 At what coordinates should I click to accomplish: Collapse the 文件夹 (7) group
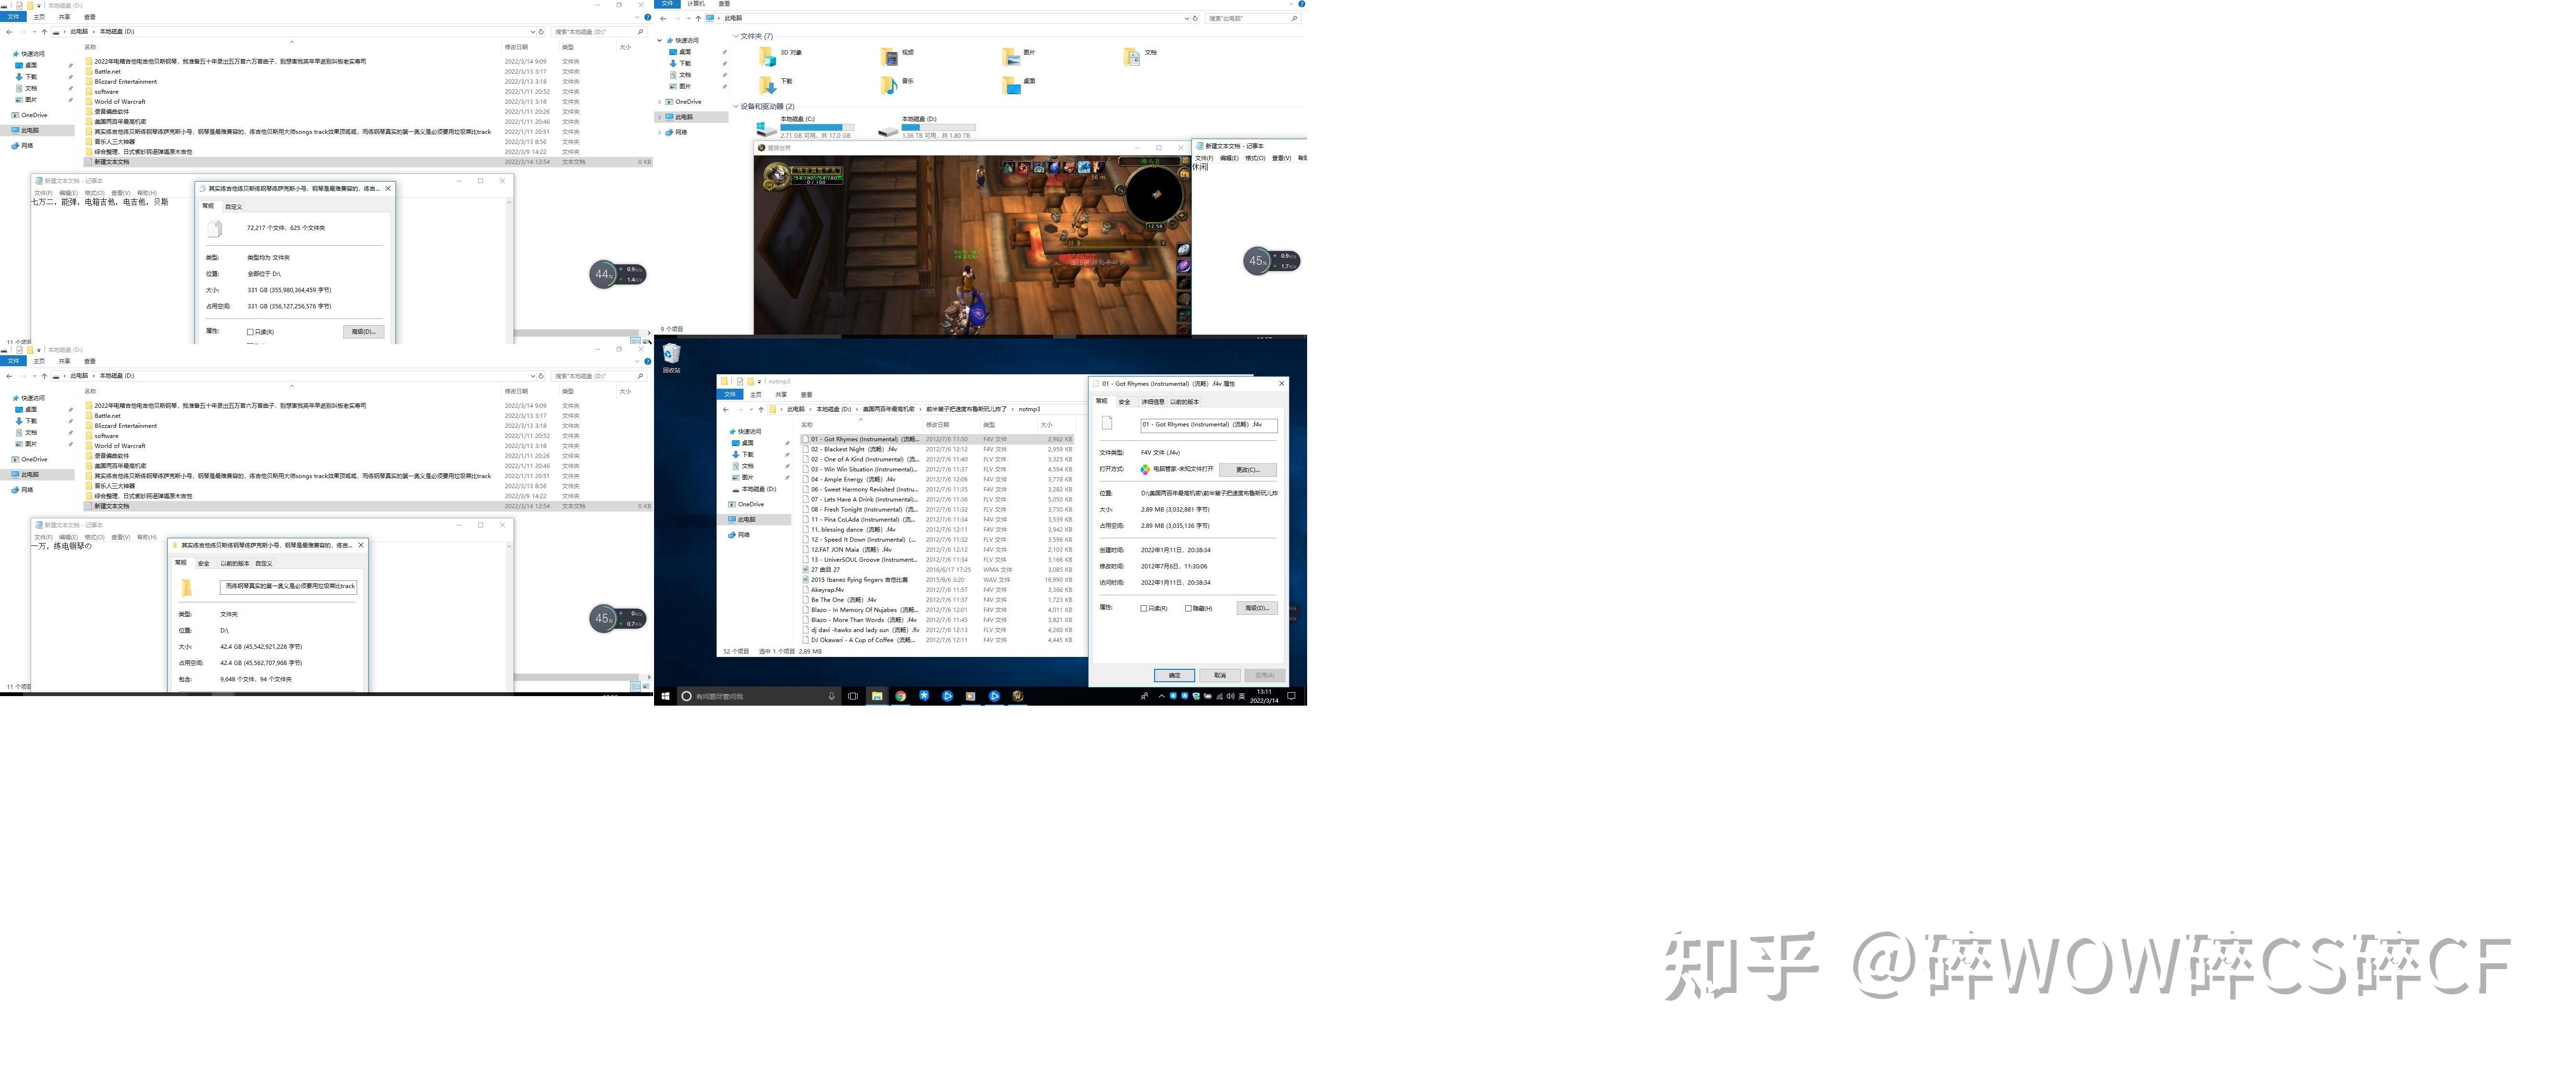(736, 36)
